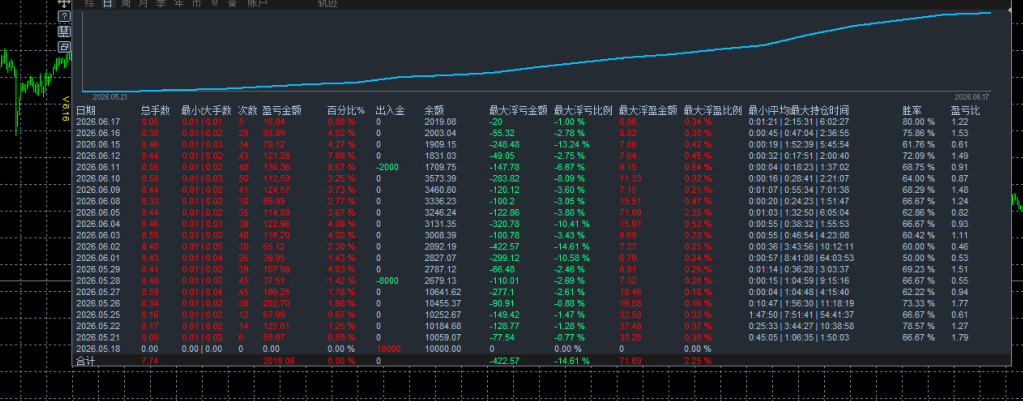Click the move panel arrows icon
The image size is (1023, 401).
(64, 3)
